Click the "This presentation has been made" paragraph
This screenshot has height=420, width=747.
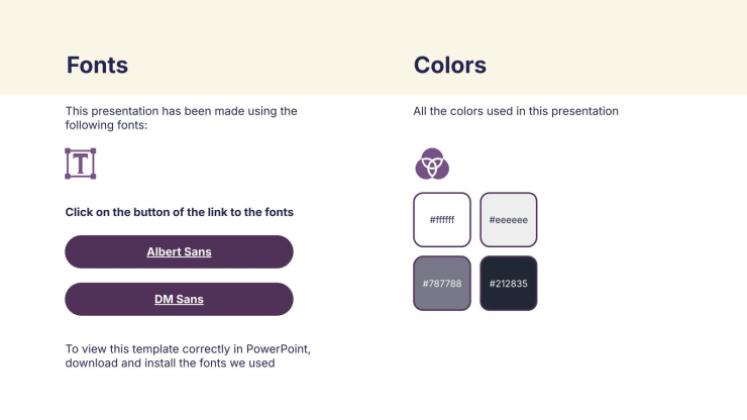click(x=181, y=118)
